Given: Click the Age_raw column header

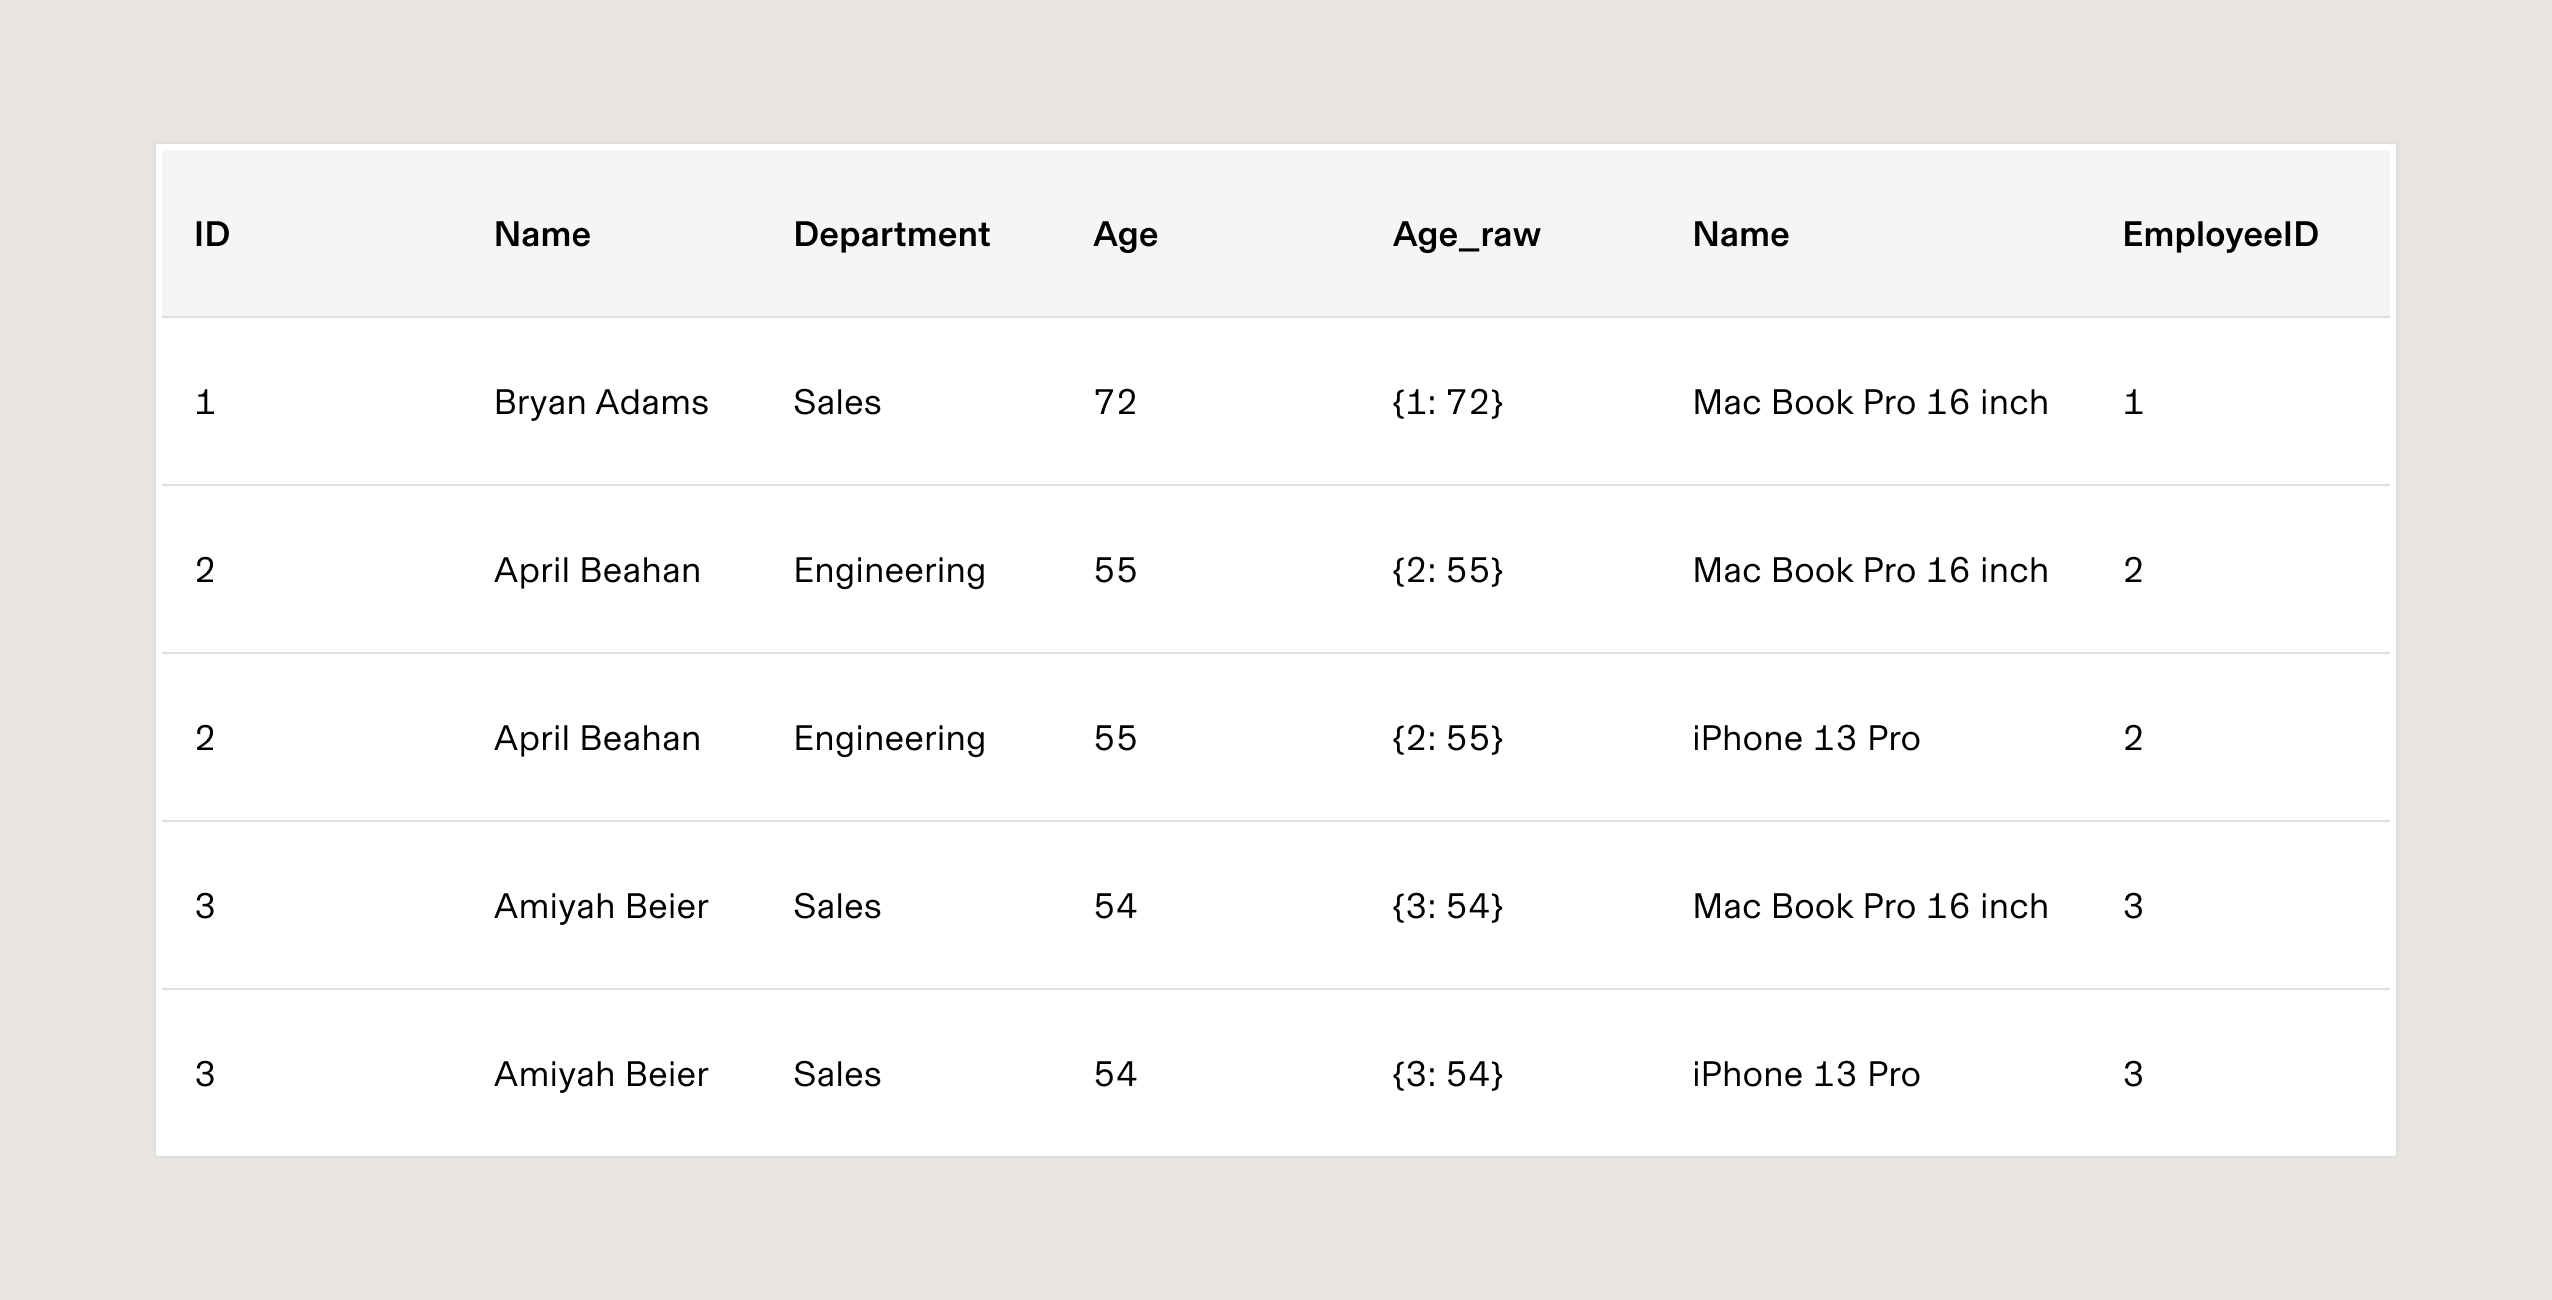Looking at the screenshot, I should click(1466, 234).
